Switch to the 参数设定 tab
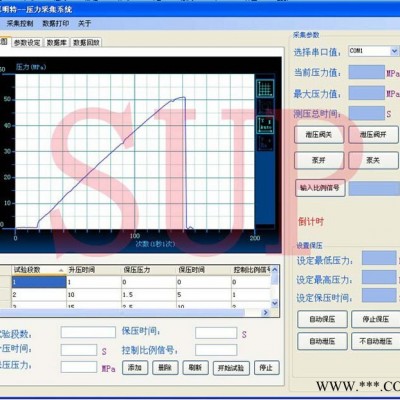 point(27,43)
